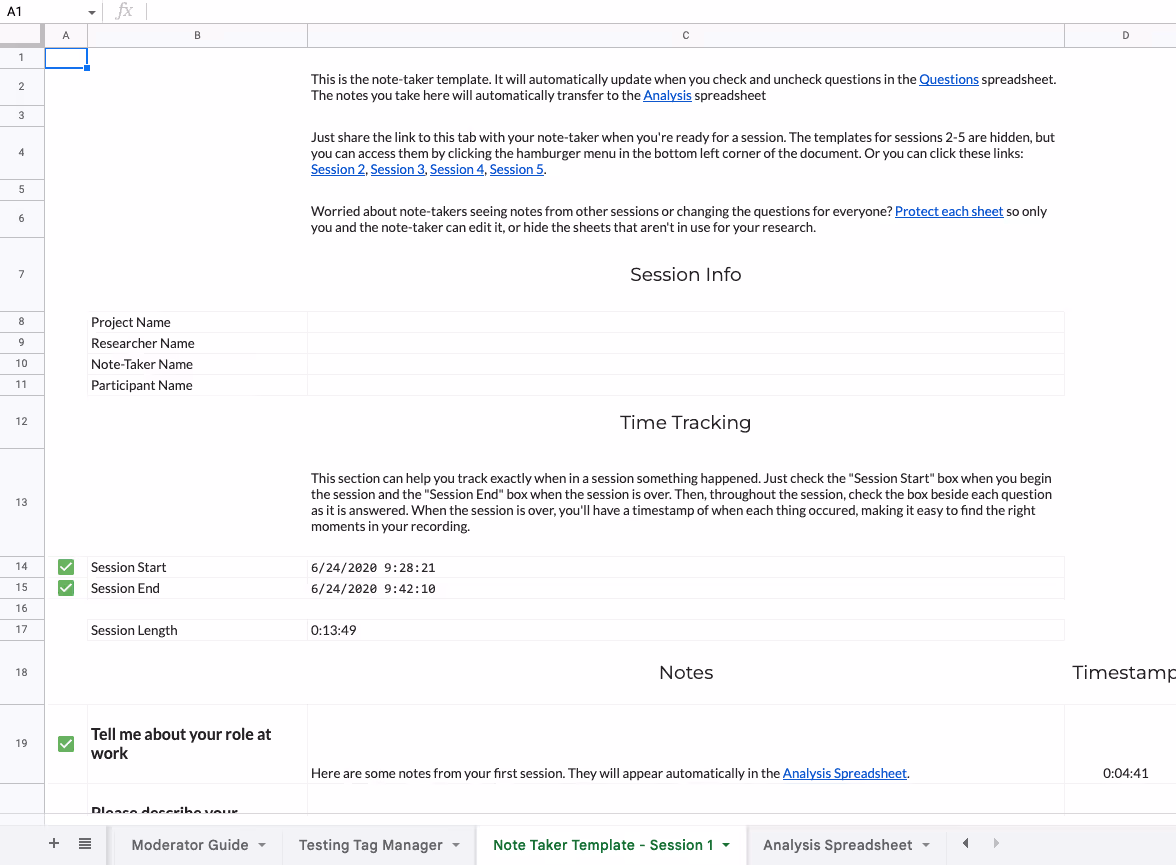1176x865 pixels.
Task: Select column header C
Action: (686, 35)
